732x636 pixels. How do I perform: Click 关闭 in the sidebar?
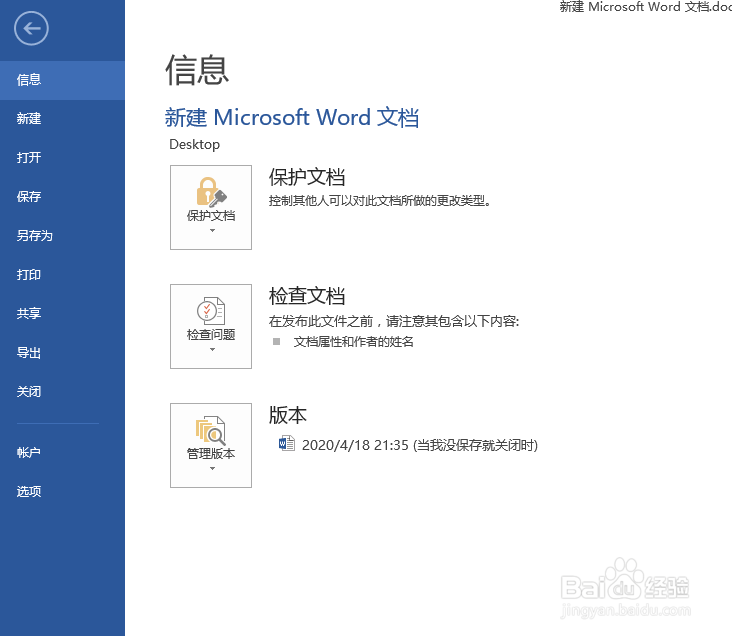pos(63,391)
